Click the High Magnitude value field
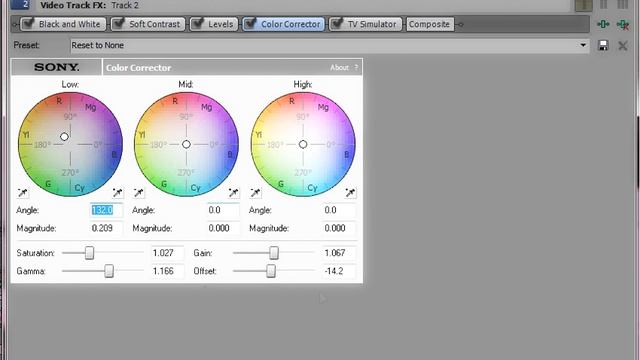The image size is (640, 360). pyautogui.click(x=339, y=228)
